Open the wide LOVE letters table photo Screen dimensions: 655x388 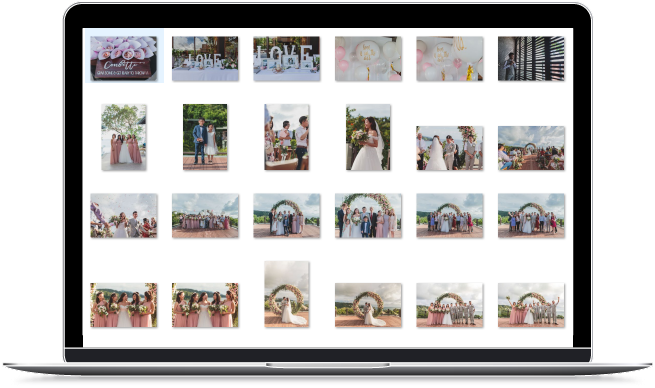pos(205,58)
